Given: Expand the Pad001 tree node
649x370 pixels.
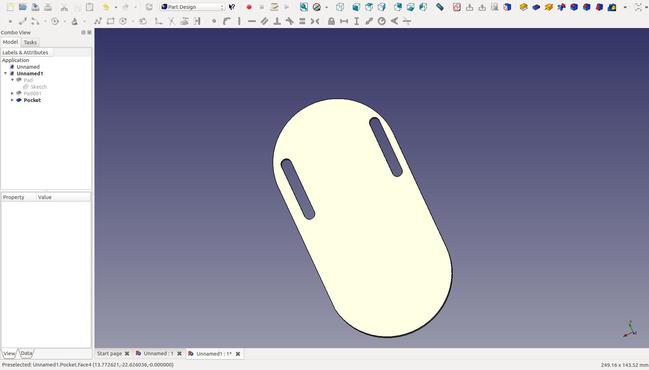Looking at the screenshot, I should coord(12,94).
